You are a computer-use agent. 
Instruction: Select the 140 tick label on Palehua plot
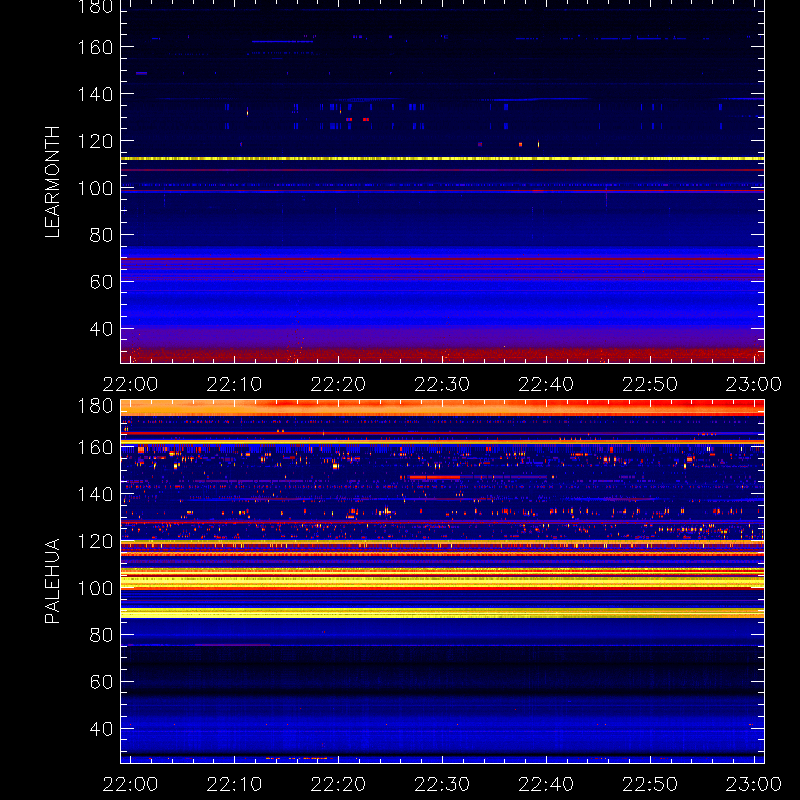tap(95, 494)
